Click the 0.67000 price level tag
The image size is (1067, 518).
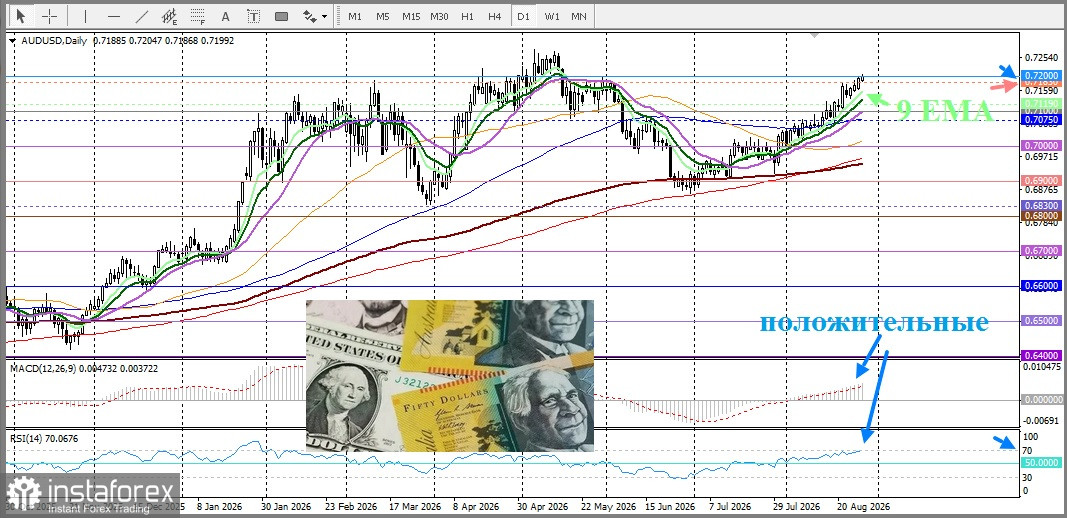1041,250
